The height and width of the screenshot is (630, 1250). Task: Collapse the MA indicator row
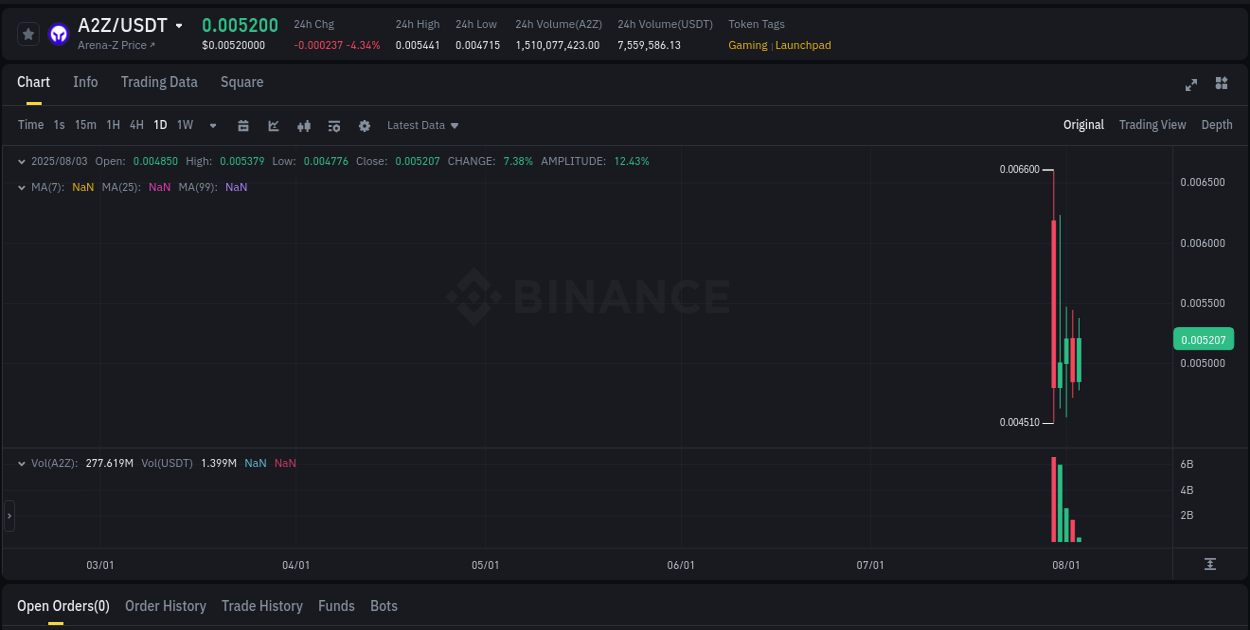point(21,187)
